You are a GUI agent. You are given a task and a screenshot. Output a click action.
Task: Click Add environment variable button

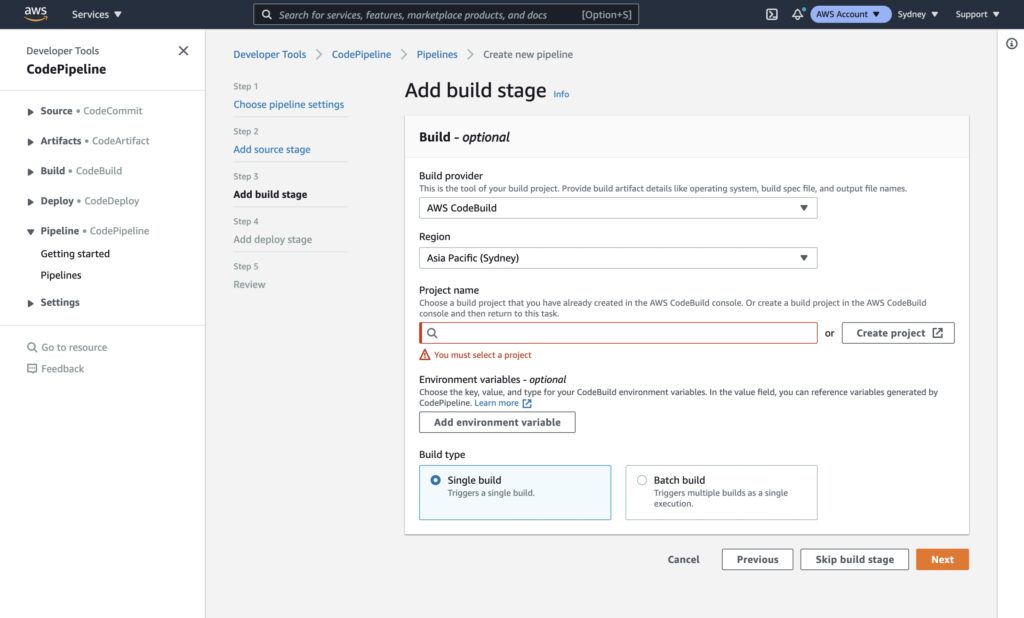coord(497,423)
